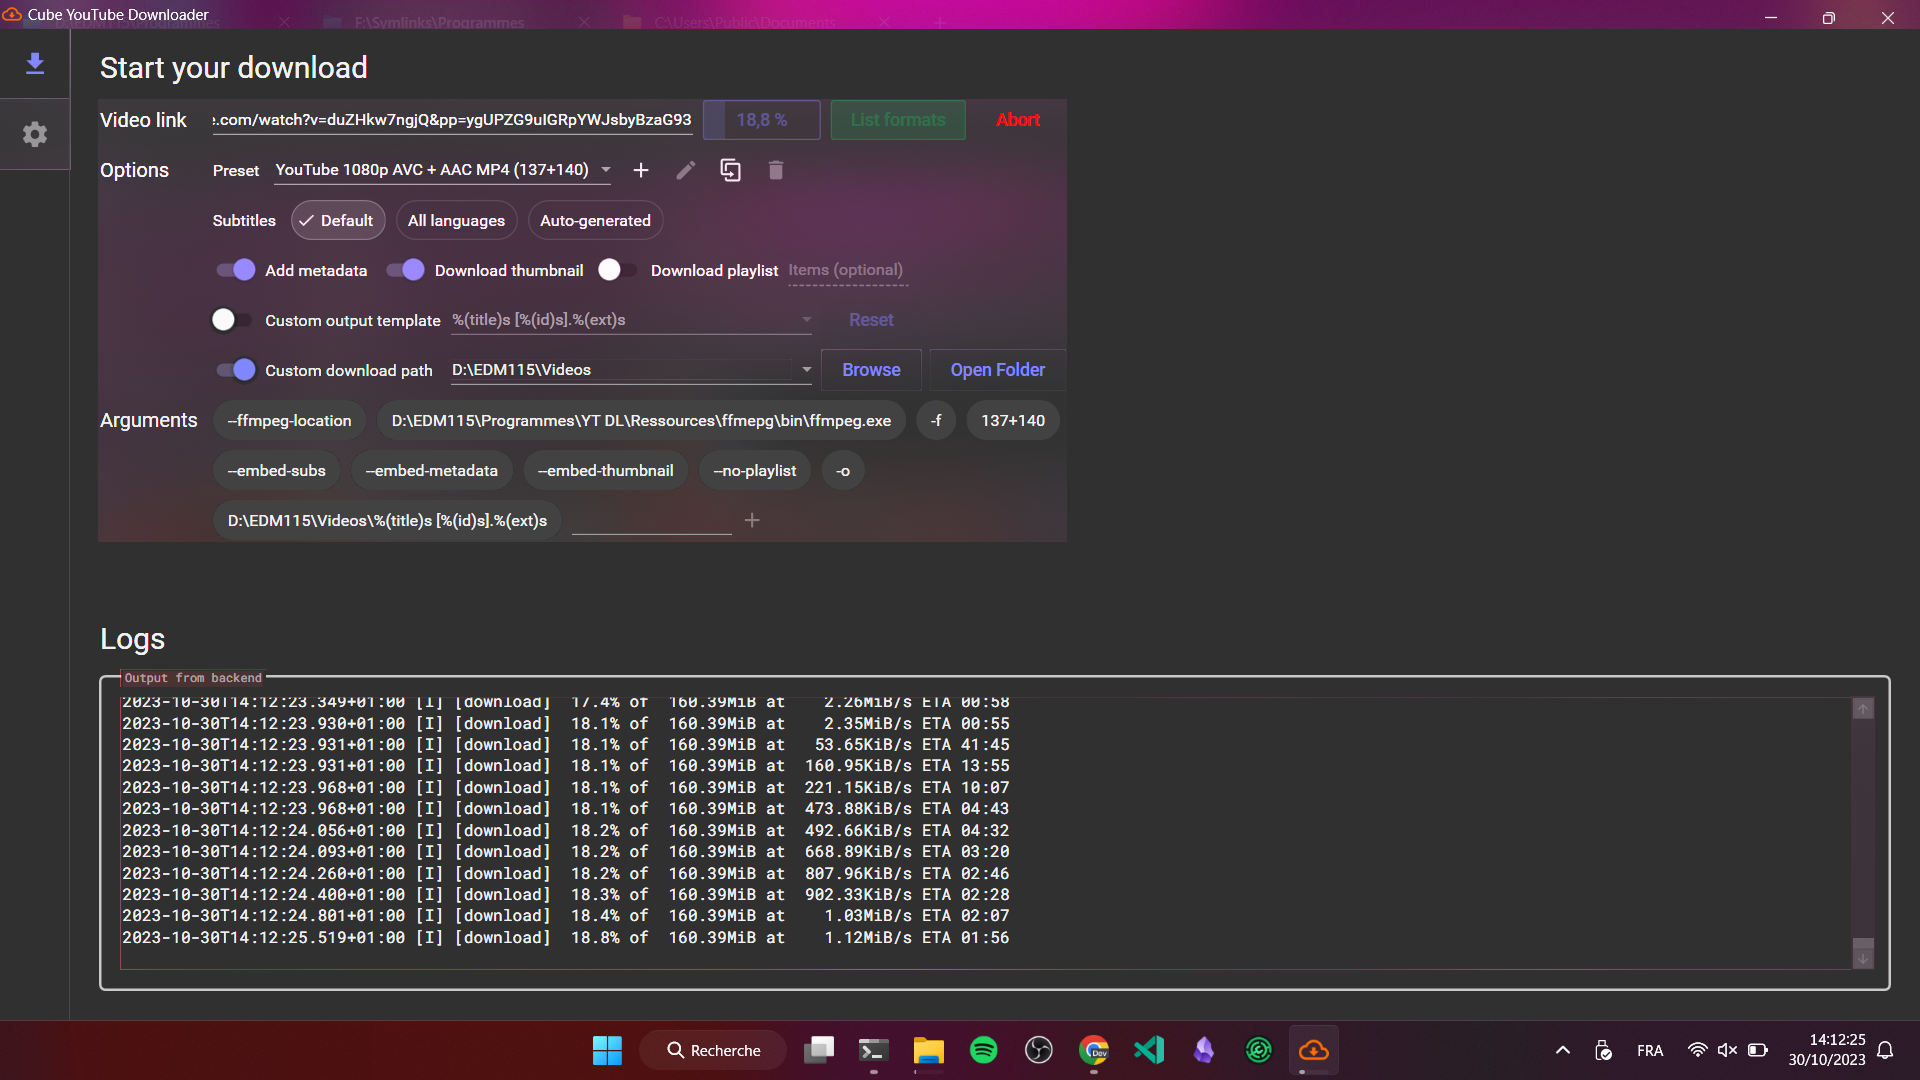1920x1080 pixels.
Task: Delete the preset with the trash icon
Action: (x=775, y=170)
